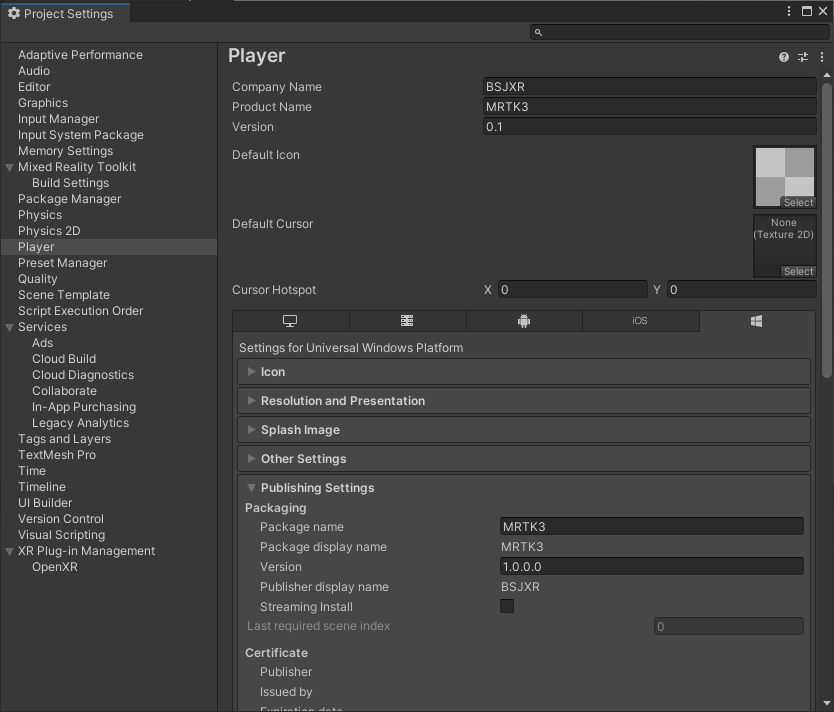Open the Android platform settings tab
The image size is (834, 712).
pyautogui.click(x=524, y=321)
